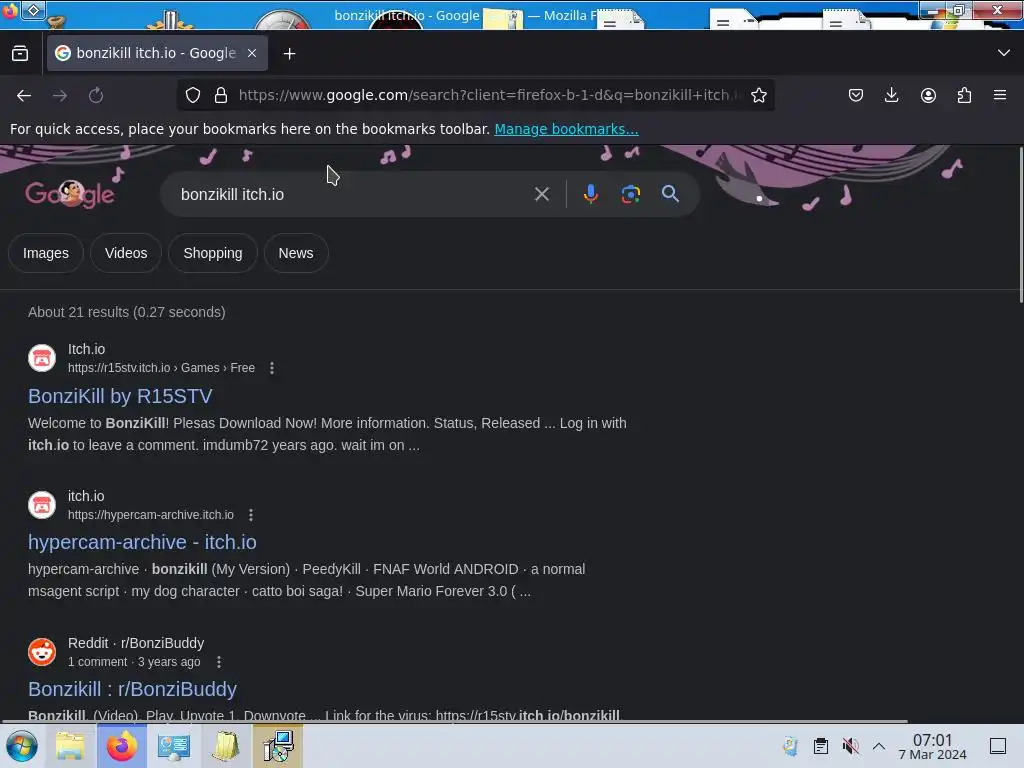Screen dimensions: 1024x768
Task: Open a new tab with plus button
Action: point(289,54)
